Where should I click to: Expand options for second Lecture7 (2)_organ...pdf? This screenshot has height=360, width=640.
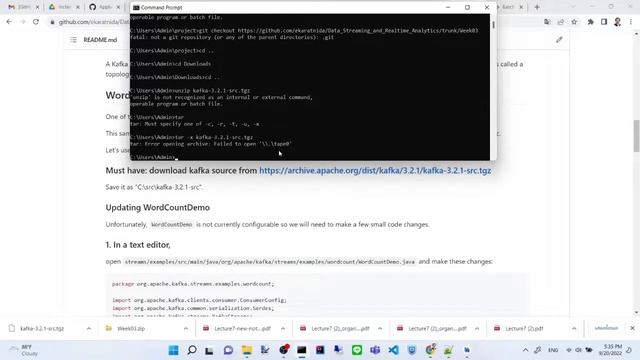click(477, 328)
